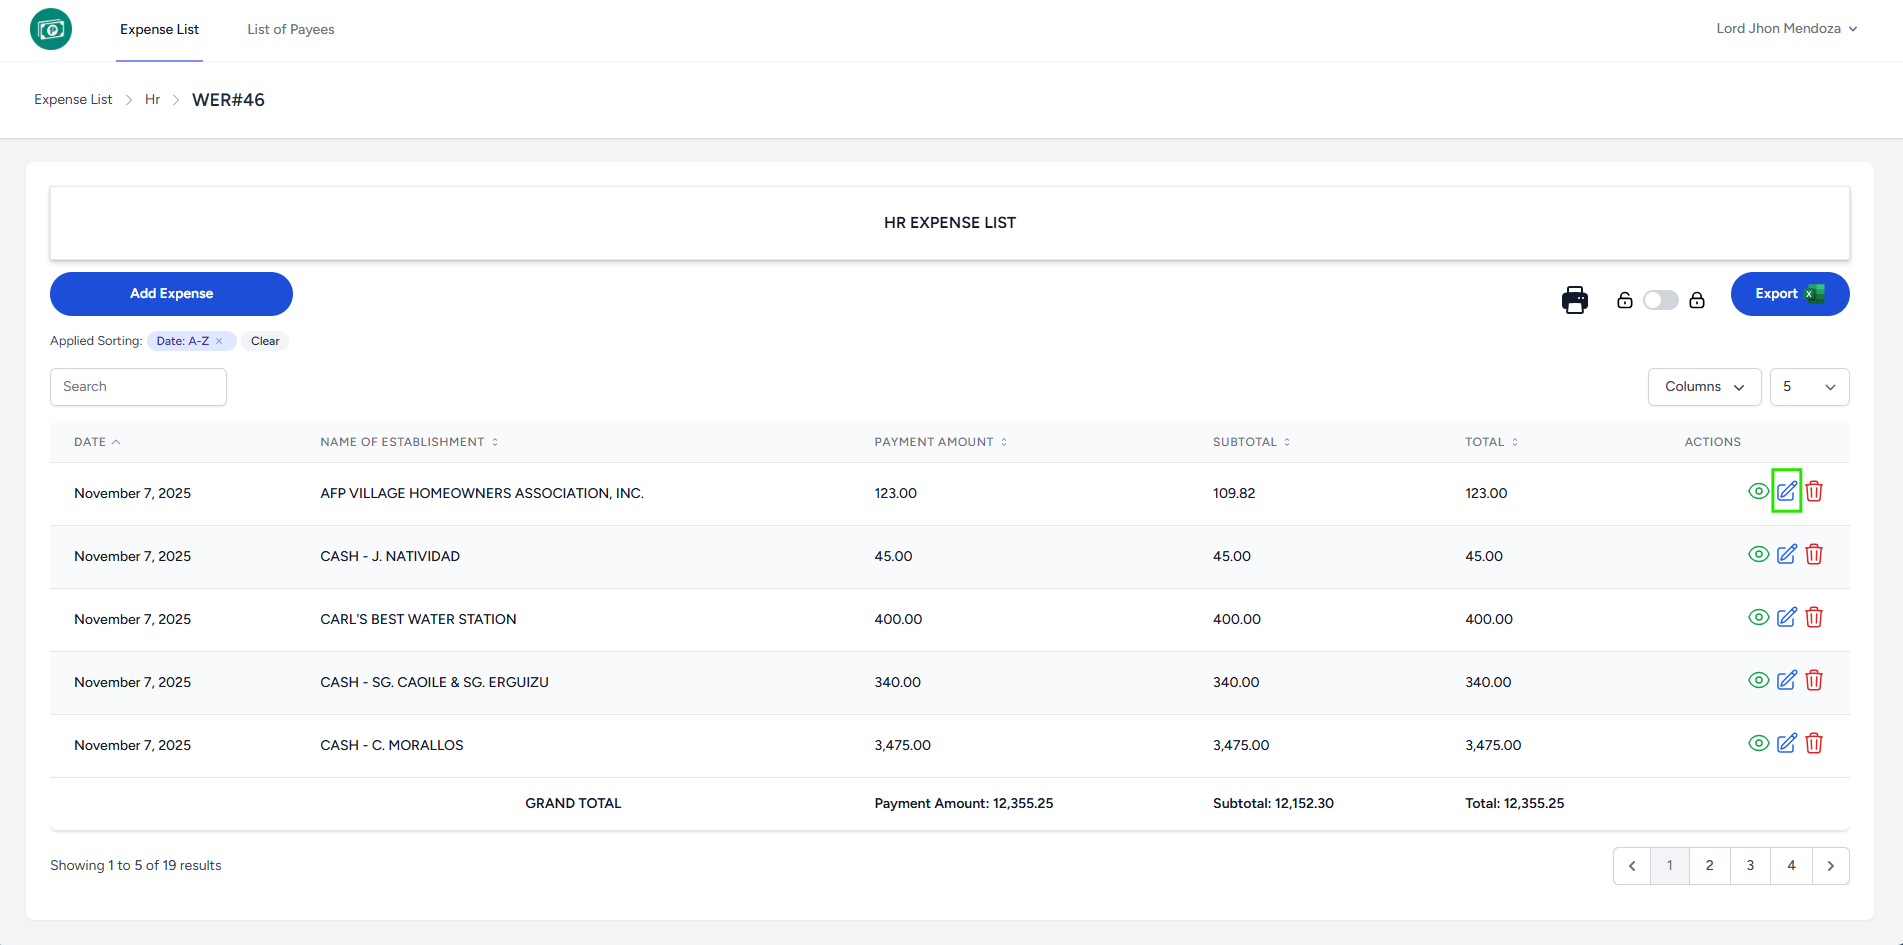
Task: Focus the Search input field
Action: pos(138,387)
